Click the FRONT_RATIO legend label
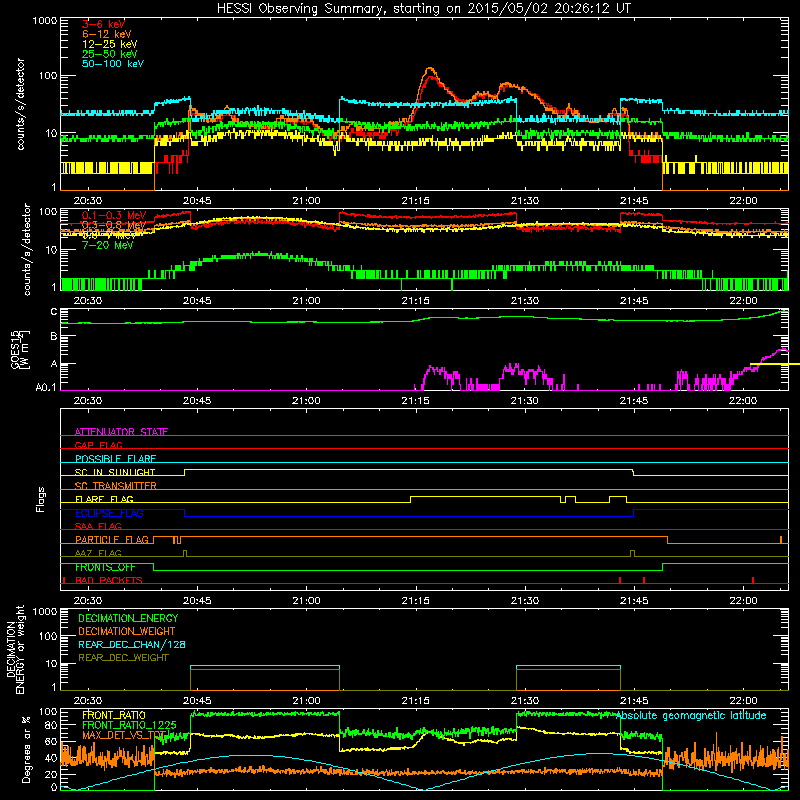This screenshot has height=800, width=800. point(114,715)
